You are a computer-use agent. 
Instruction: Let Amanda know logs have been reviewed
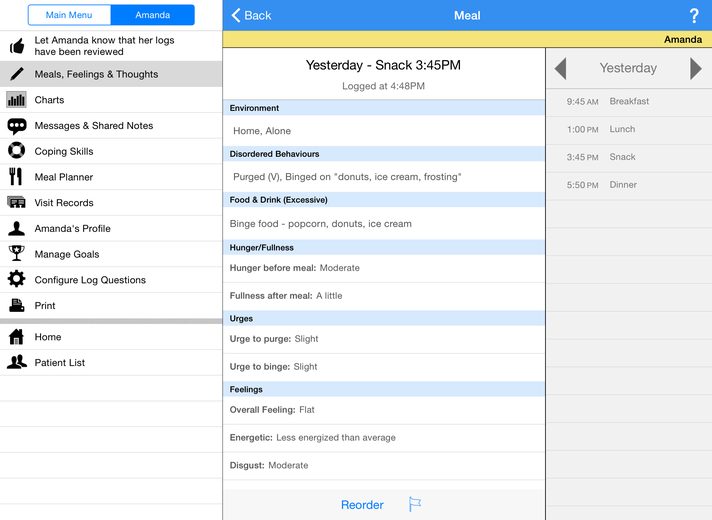(111, 46)
